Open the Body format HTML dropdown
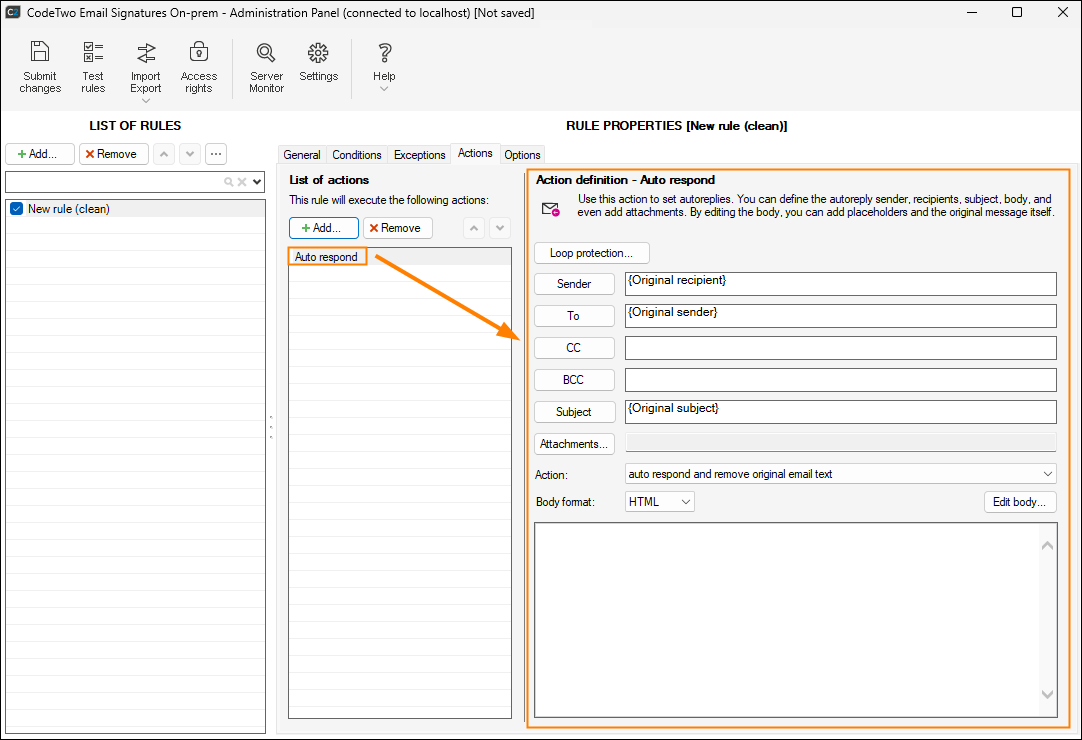The image size is (1082, 740). click(660, 502)
